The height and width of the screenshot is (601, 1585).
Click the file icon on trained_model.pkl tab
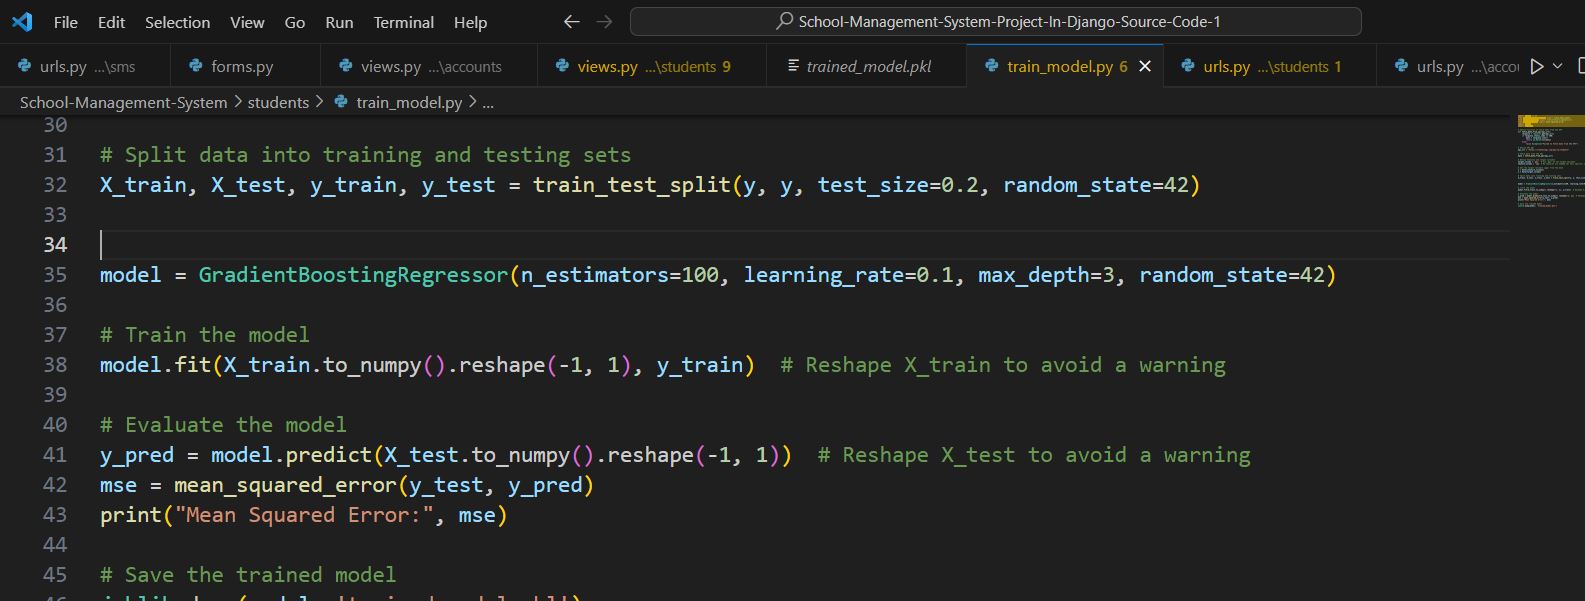pyautogui.click(x=793, y=66)
